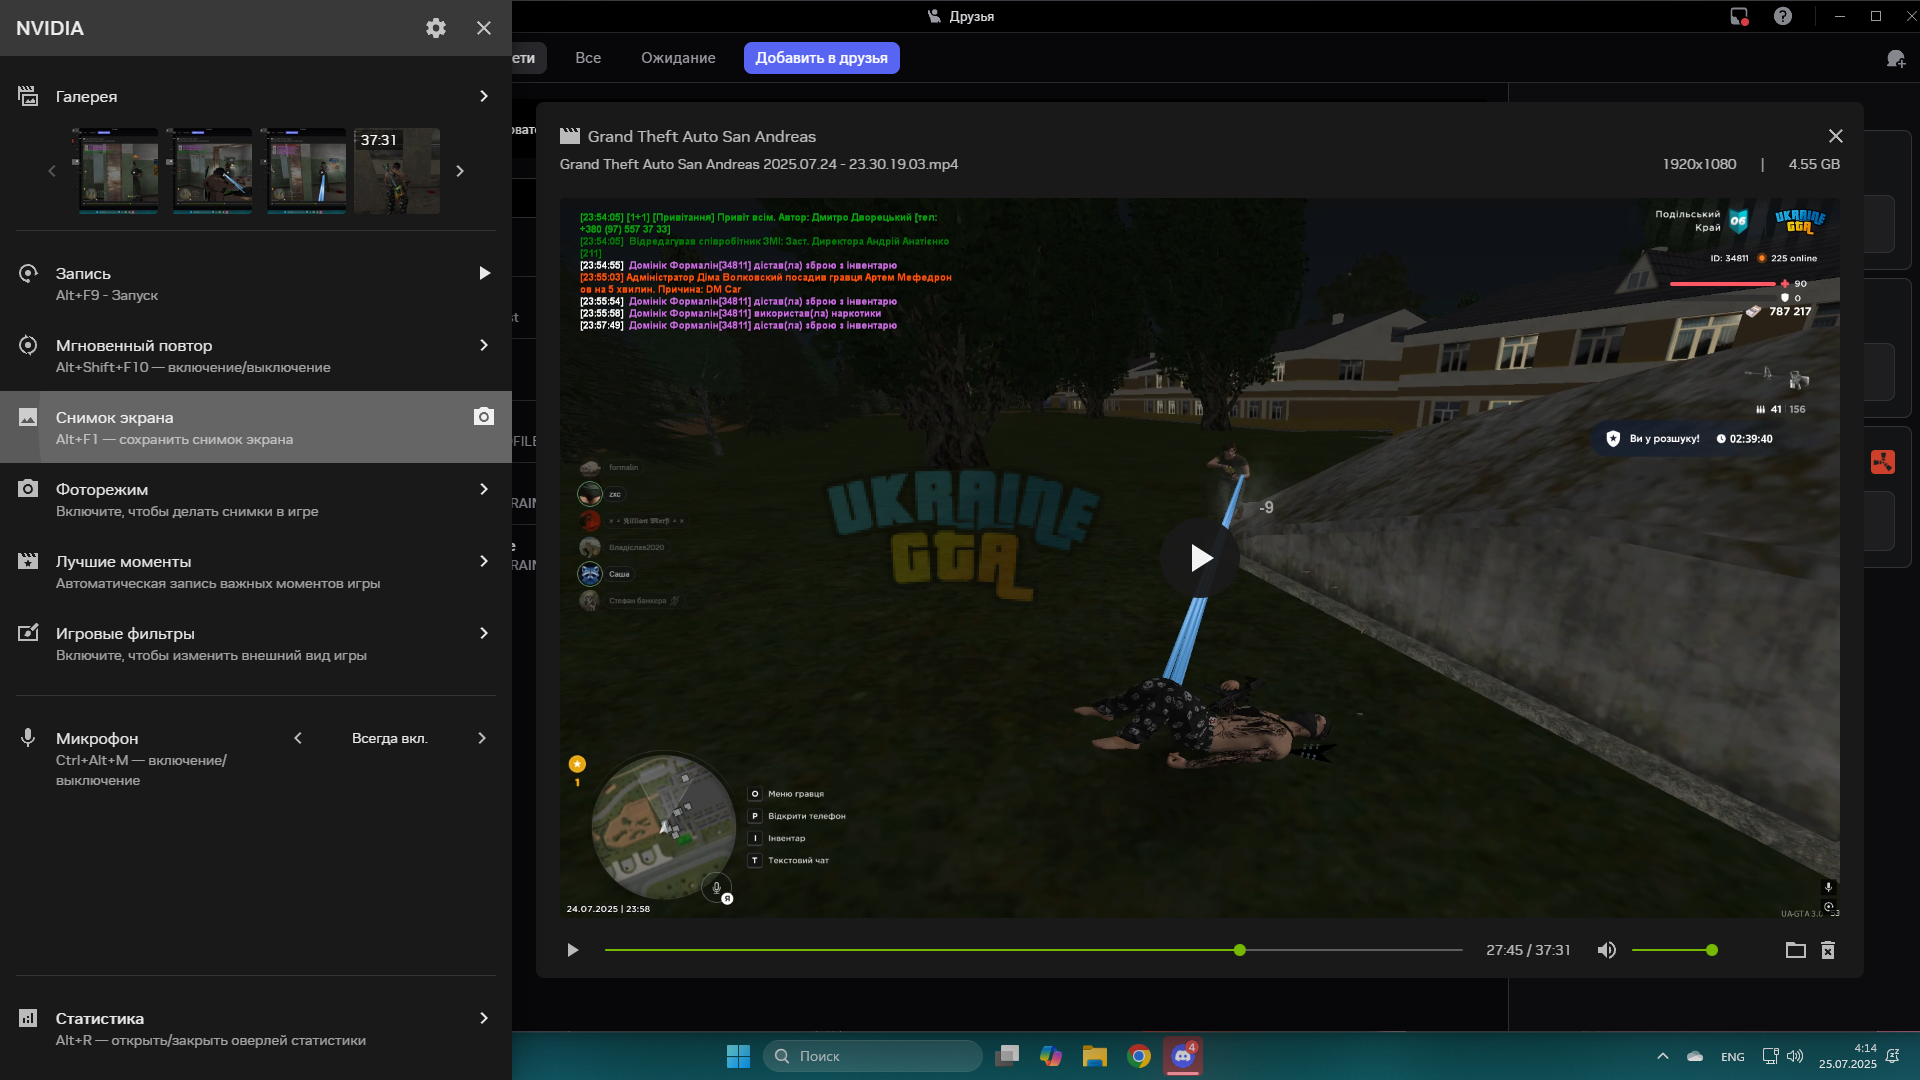The height and width of the screenshot is (1080, 1920).
Task: Show hidden system tray icons
Action: tap(1663, 1056)
